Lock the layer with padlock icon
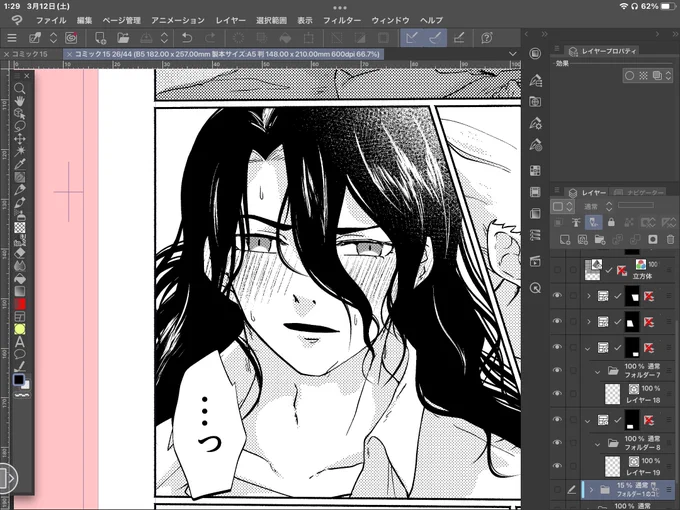680x510 pixels. click(x=611, y=222)
